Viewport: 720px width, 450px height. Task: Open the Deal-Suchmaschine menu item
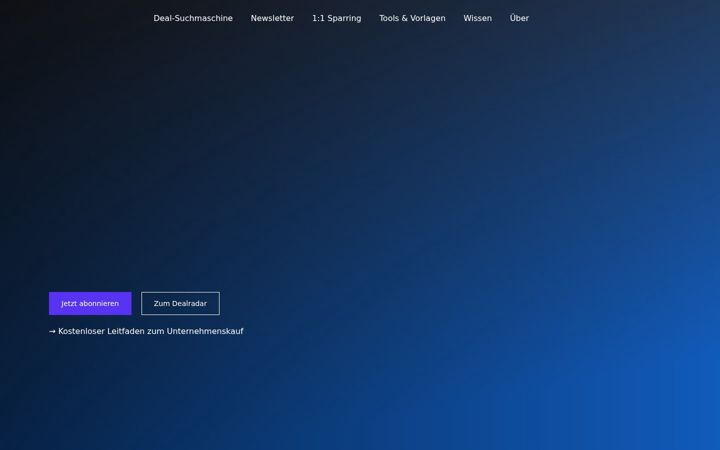(x=193, y=18)
